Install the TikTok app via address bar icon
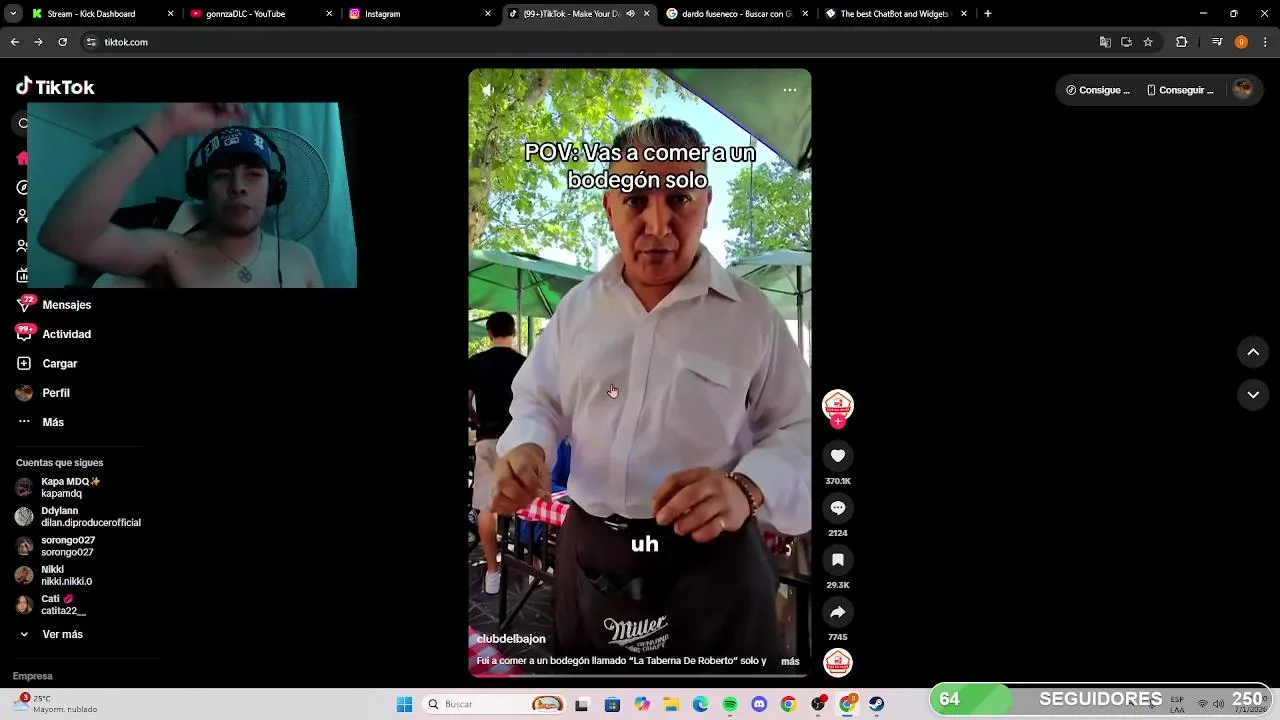Image resolution: width=1280 pixels, height=720 pixels. 1126,42
